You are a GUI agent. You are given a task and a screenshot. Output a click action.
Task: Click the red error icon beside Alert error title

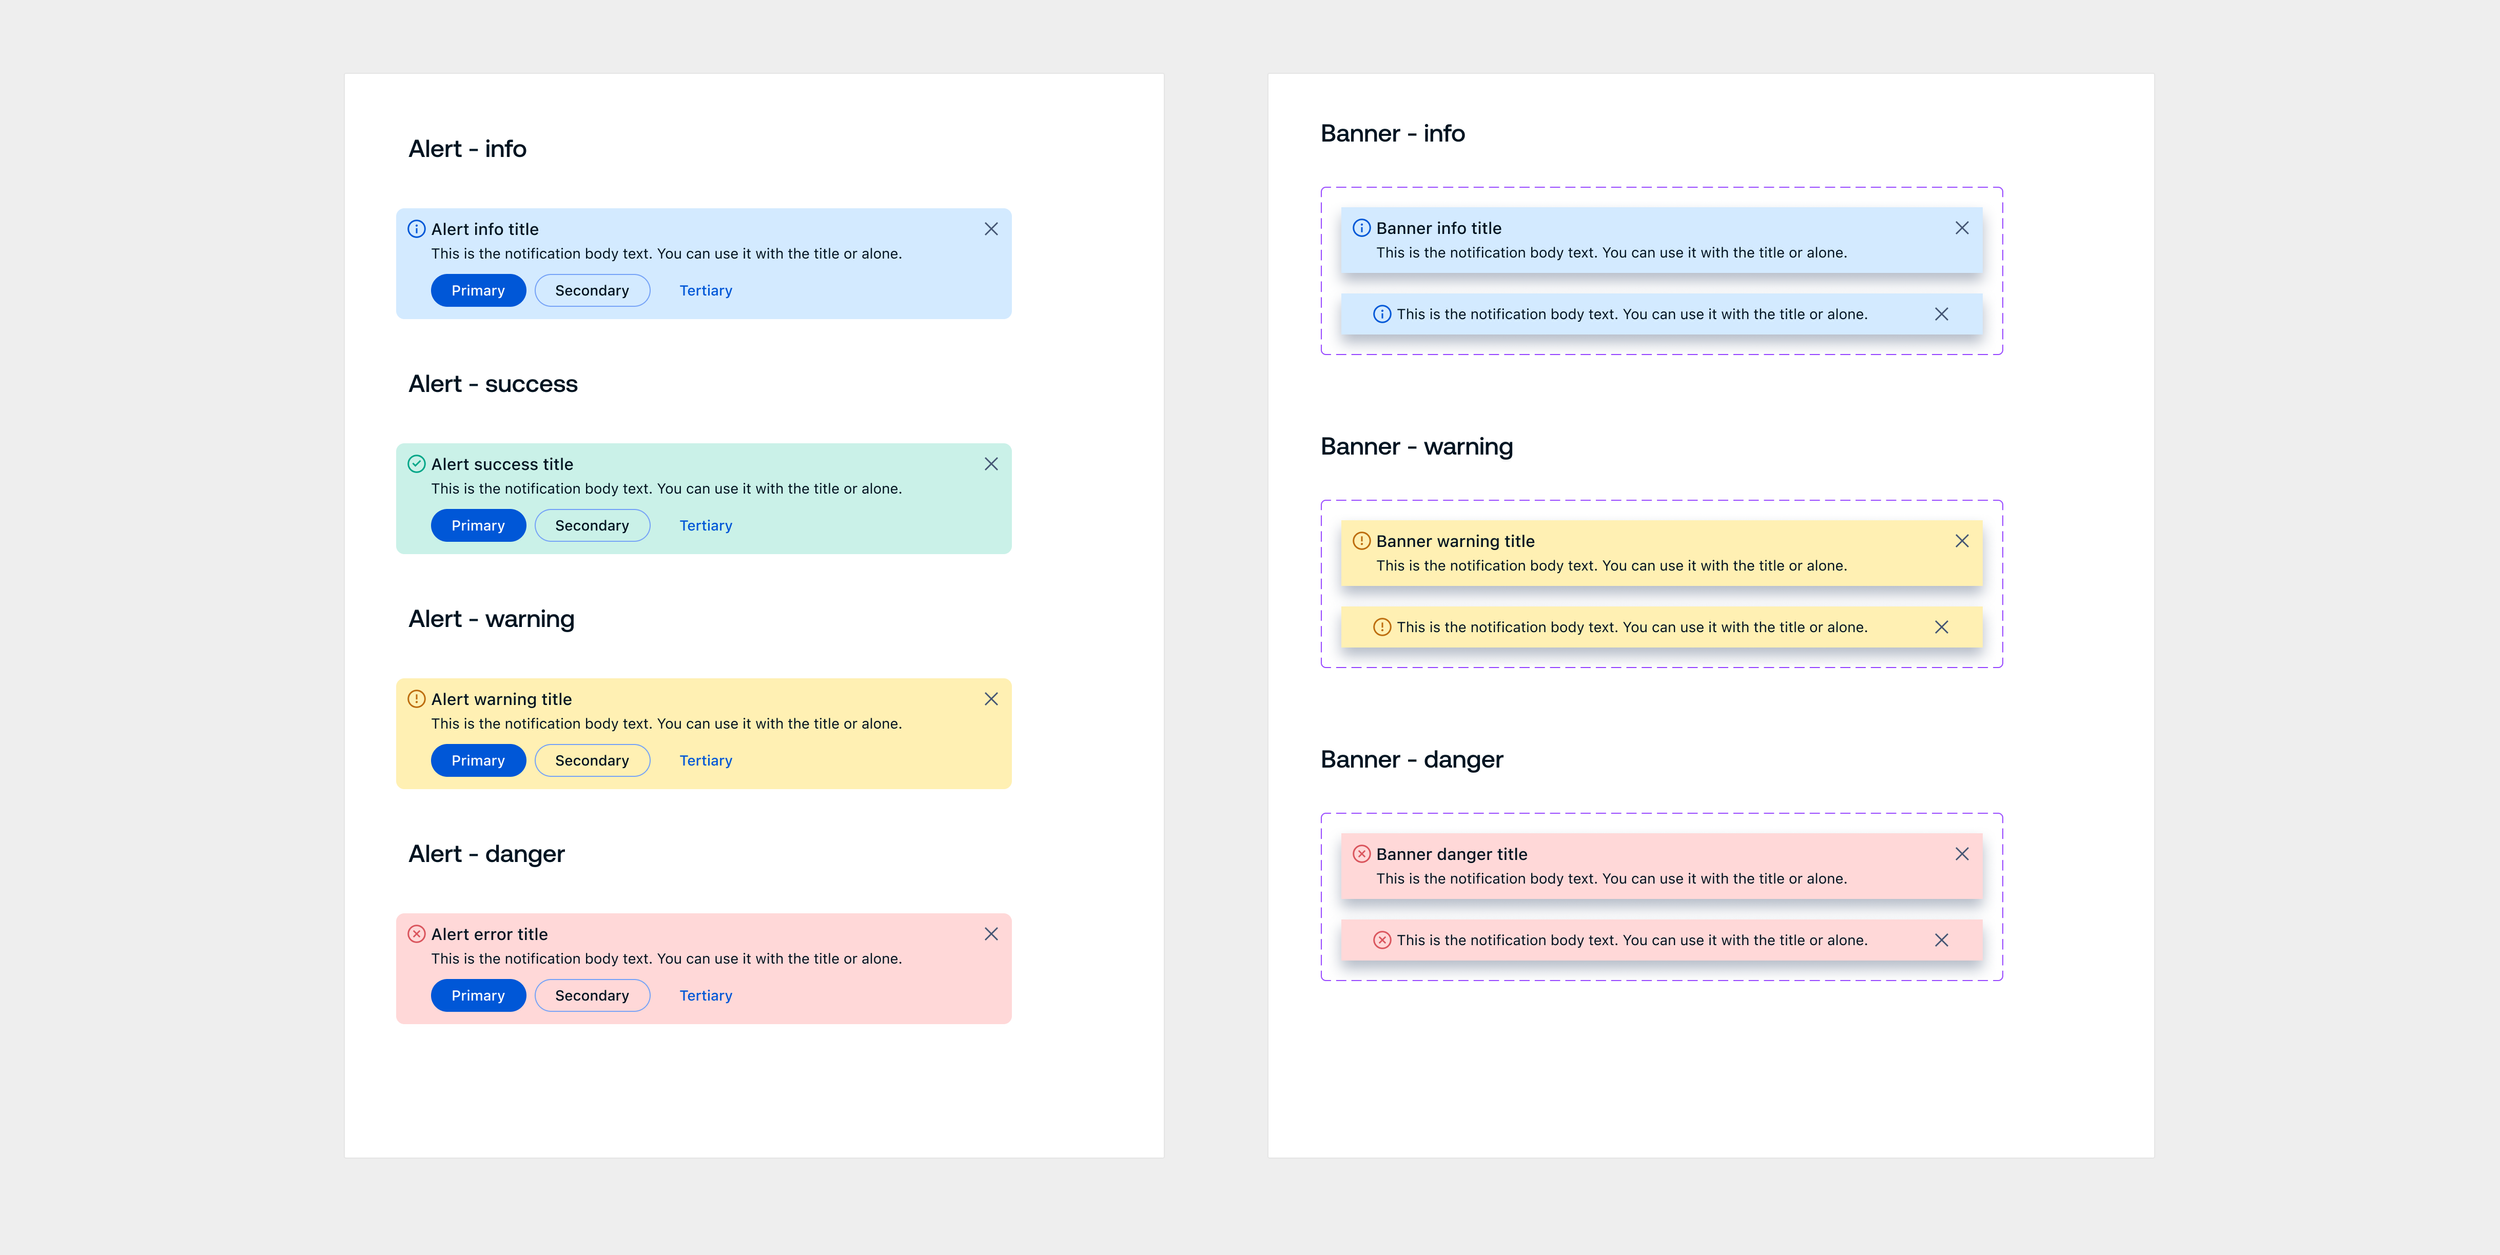[x=416, y=934]
